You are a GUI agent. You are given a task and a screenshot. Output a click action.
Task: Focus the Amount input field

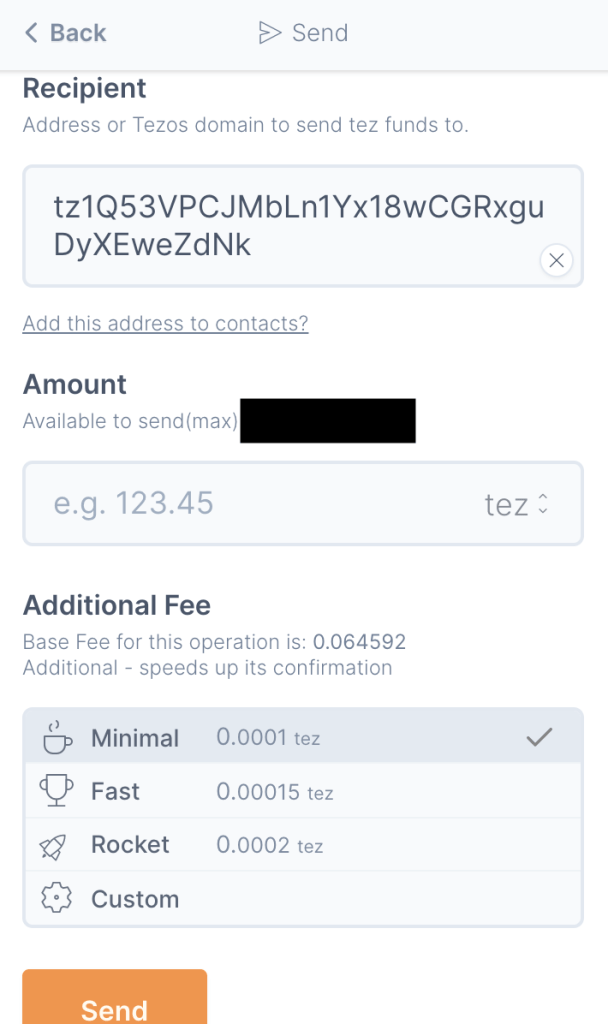pyautogui.click(x=250, y=503)
